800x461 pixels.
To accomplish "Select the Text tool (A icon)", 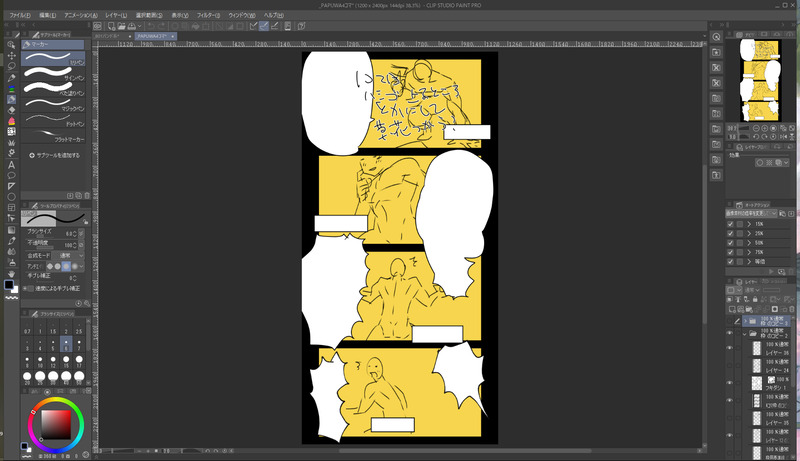I will (x=11, y=165).
